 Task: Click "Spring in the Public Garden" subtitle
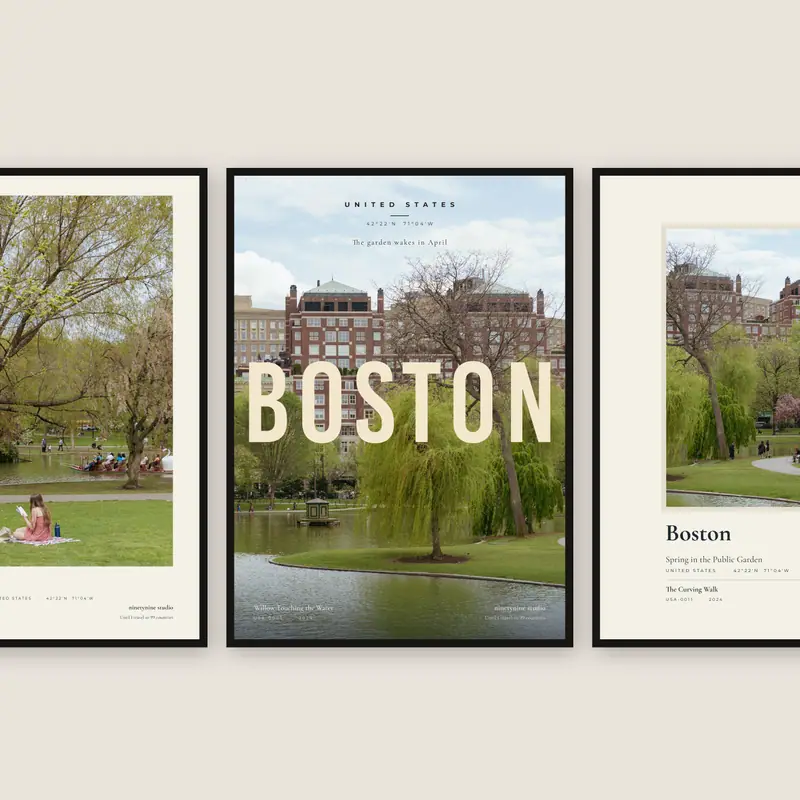tap(714, 559)
